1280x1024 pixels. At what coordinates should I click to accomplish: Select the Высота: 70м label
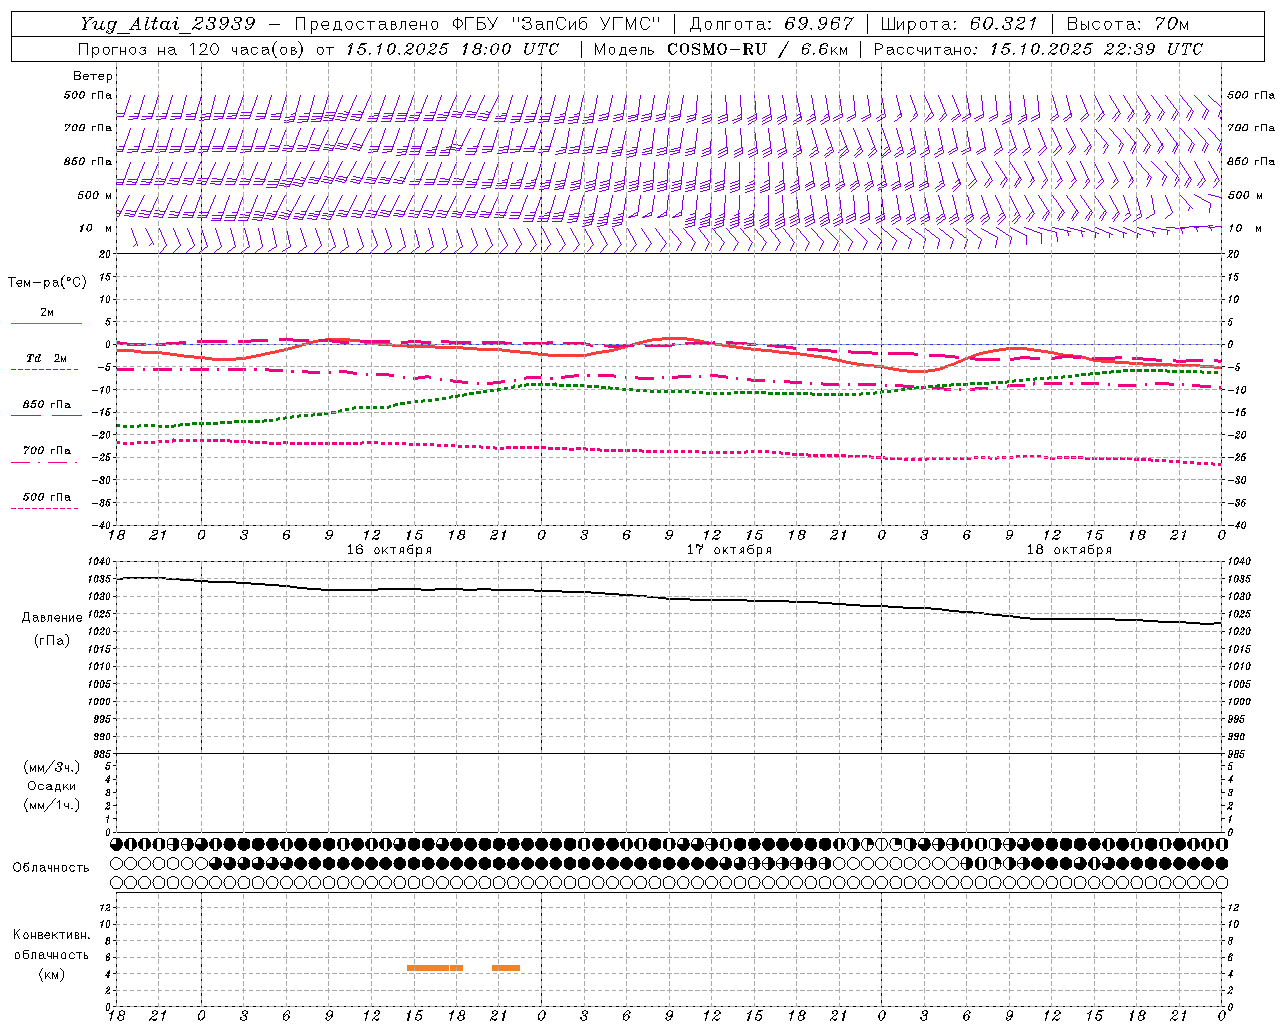[x=1128, y=24]
